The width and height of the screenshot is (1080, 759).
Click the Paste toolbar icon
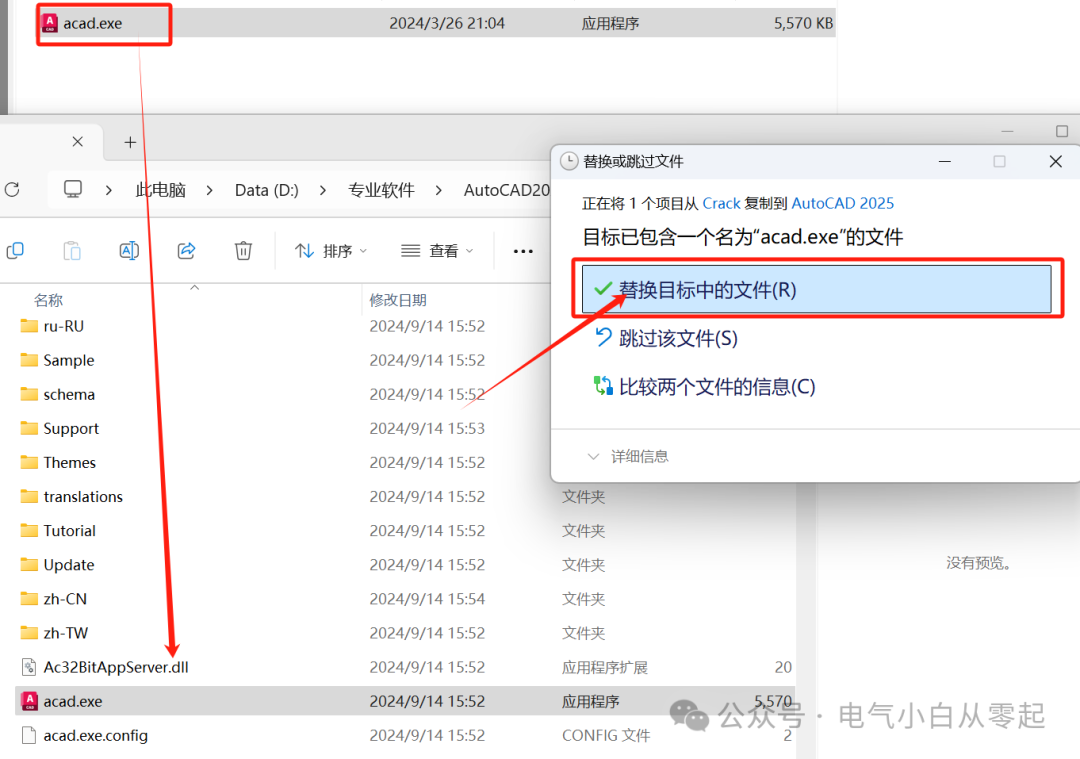[72, 251]
